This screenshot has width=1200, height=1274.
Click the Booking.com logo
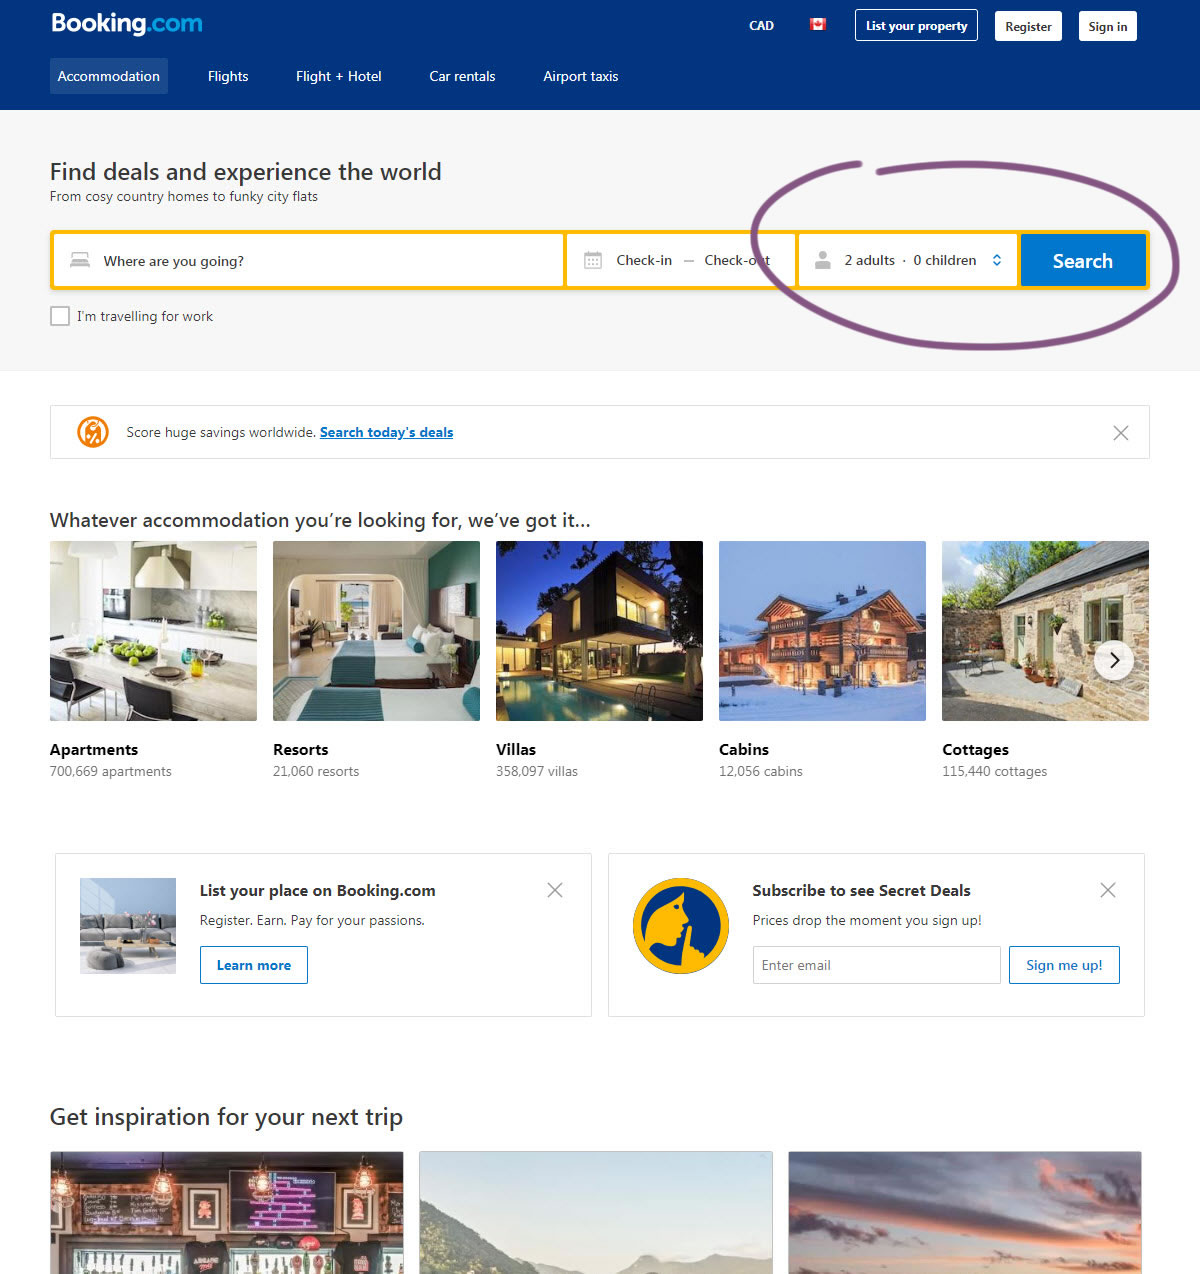127,24
